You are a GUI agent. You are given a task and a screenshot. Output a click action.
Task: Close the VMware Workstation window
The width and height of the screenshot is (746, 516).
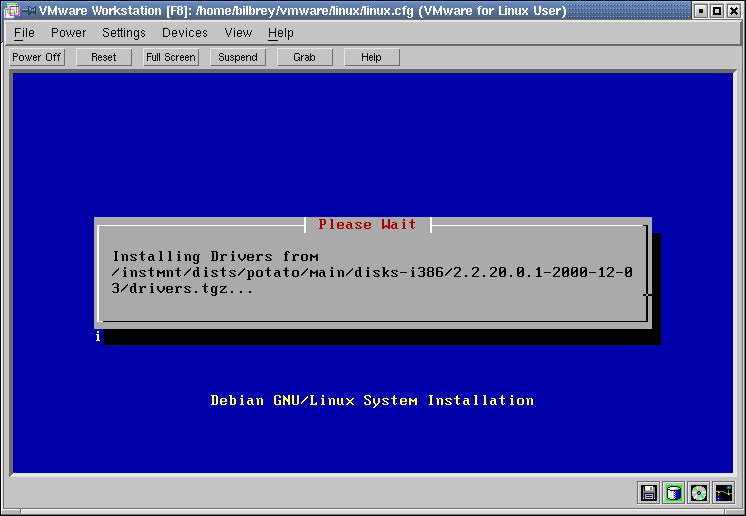[x=734, y=10]
